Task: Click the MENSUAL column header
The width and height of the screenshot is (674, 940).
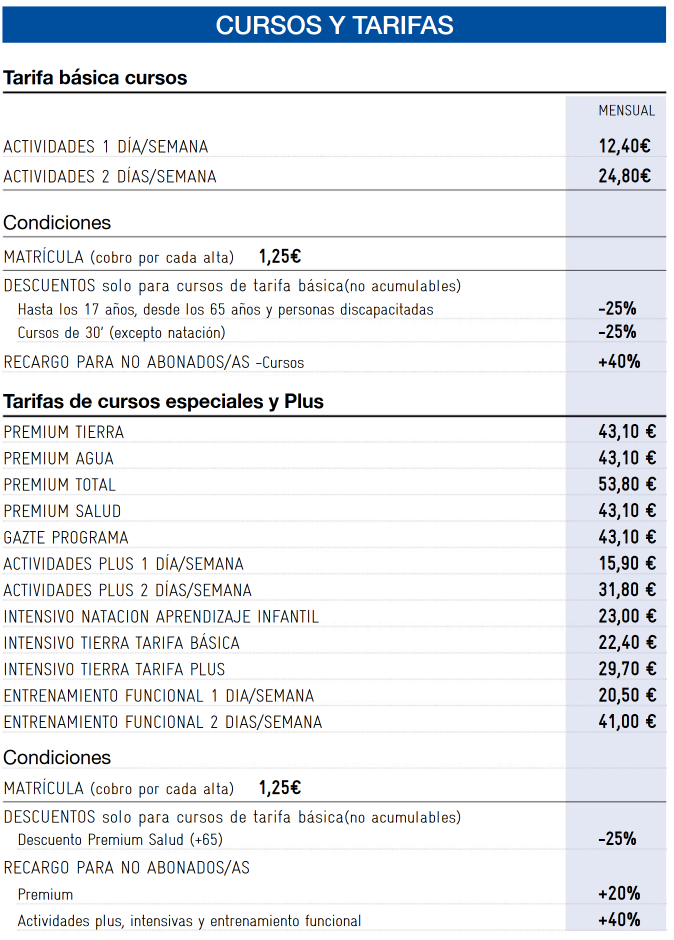Action: click(x=627, y=110)
